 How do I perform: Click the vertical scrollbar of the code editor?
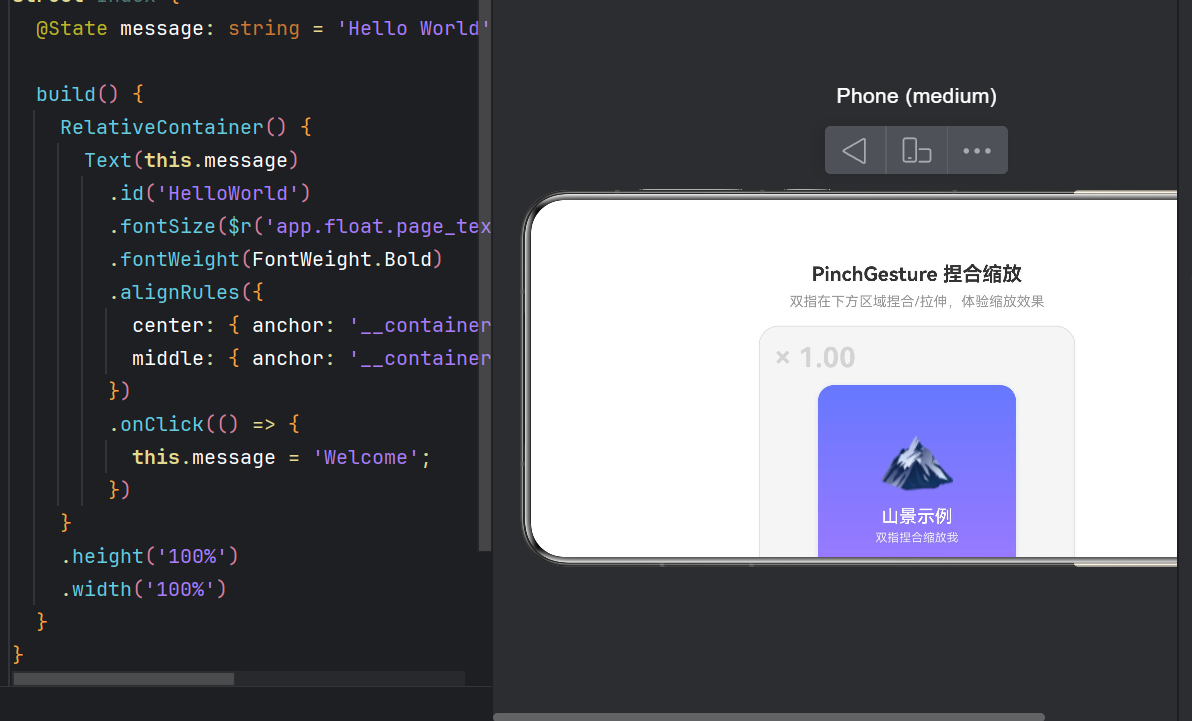coord(485,274)
